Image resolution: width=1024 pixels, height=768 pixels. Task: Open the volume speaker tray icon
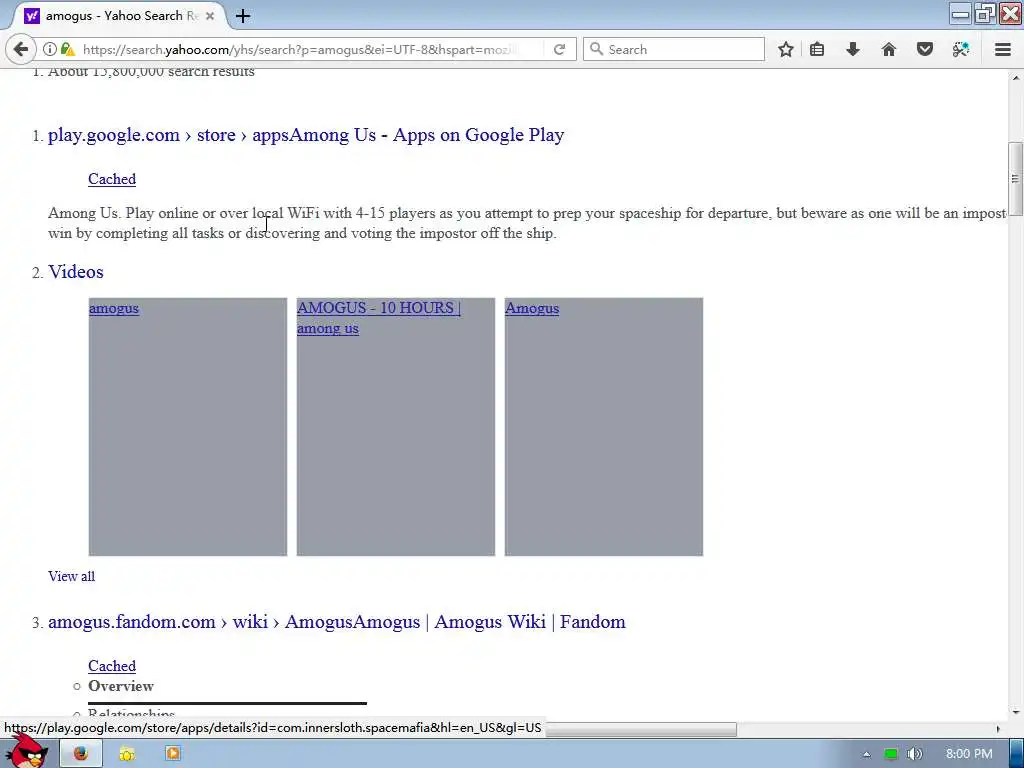coord(915,754)
